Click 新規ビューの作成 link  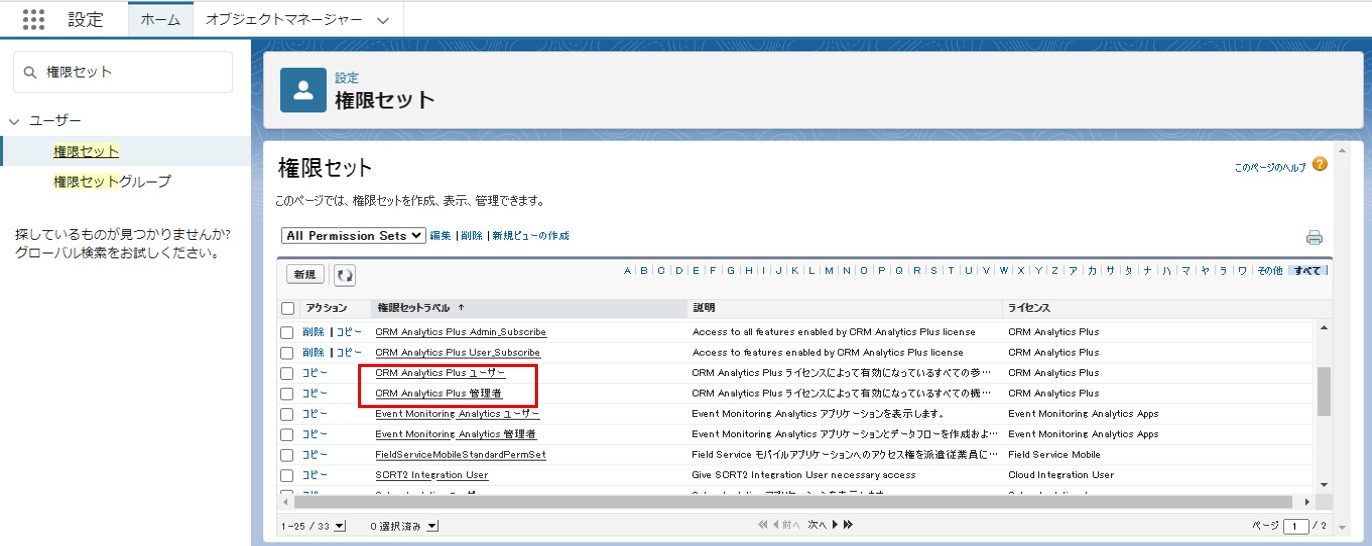tap(530, 236)
